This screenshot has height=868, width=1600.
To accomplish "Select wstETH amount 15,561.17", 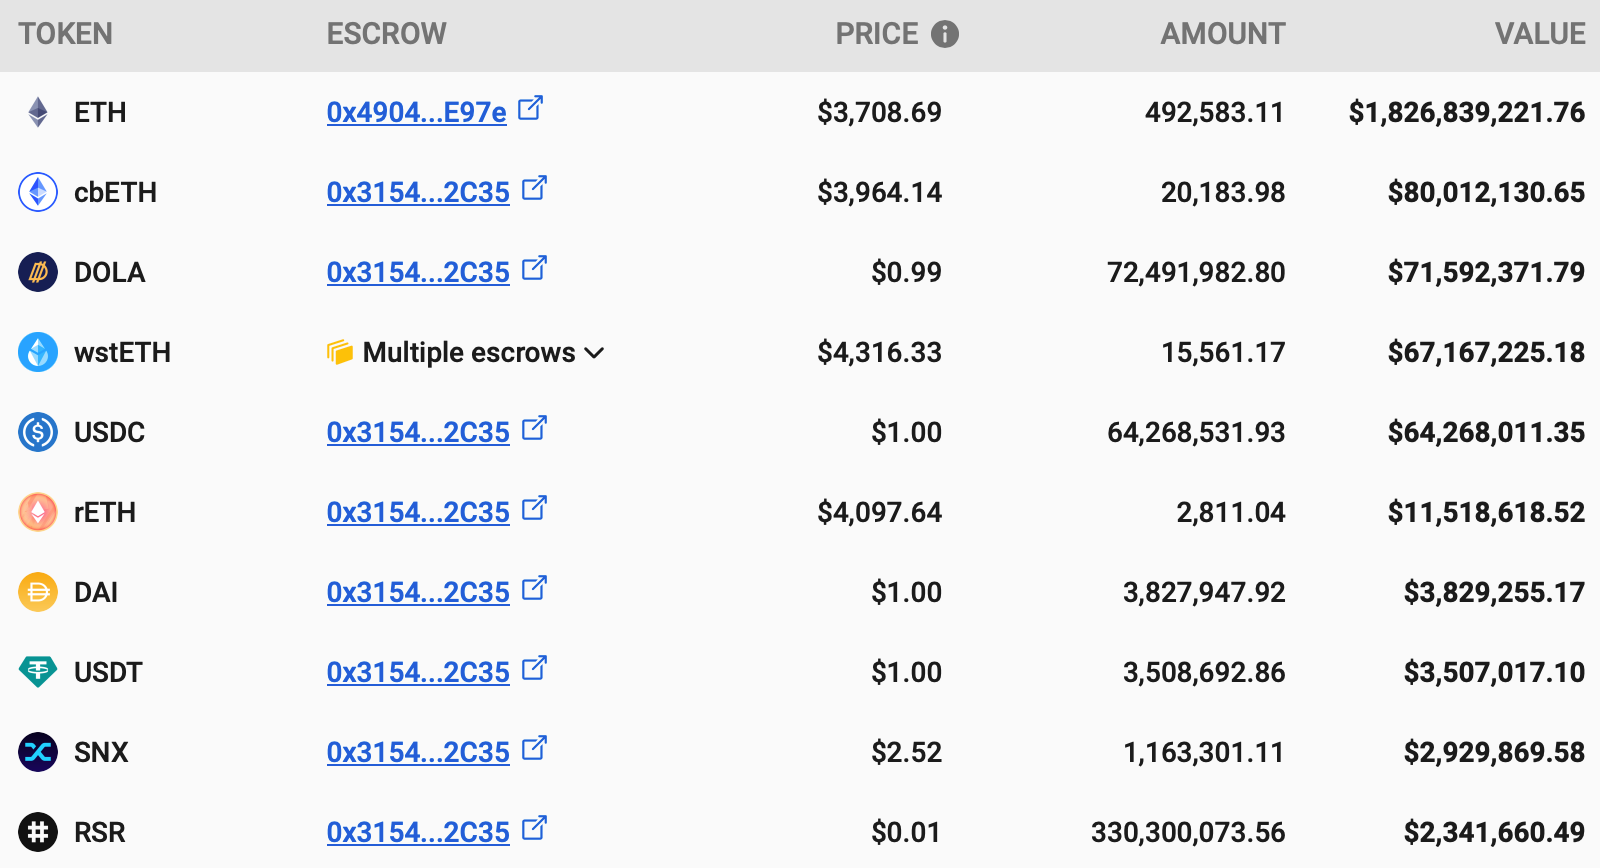I will click(1223, 352).
